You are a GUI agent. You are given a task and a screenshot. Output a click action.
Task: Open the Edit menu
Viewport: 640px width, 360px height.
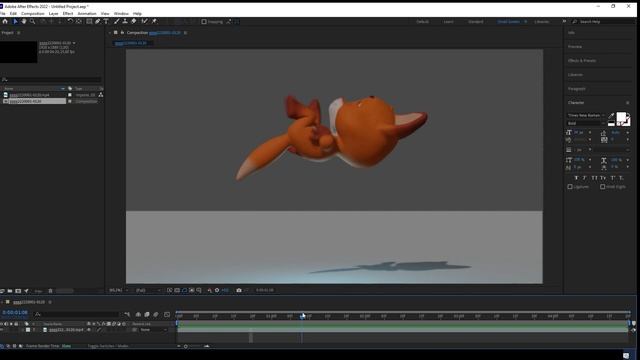[13, 13]
